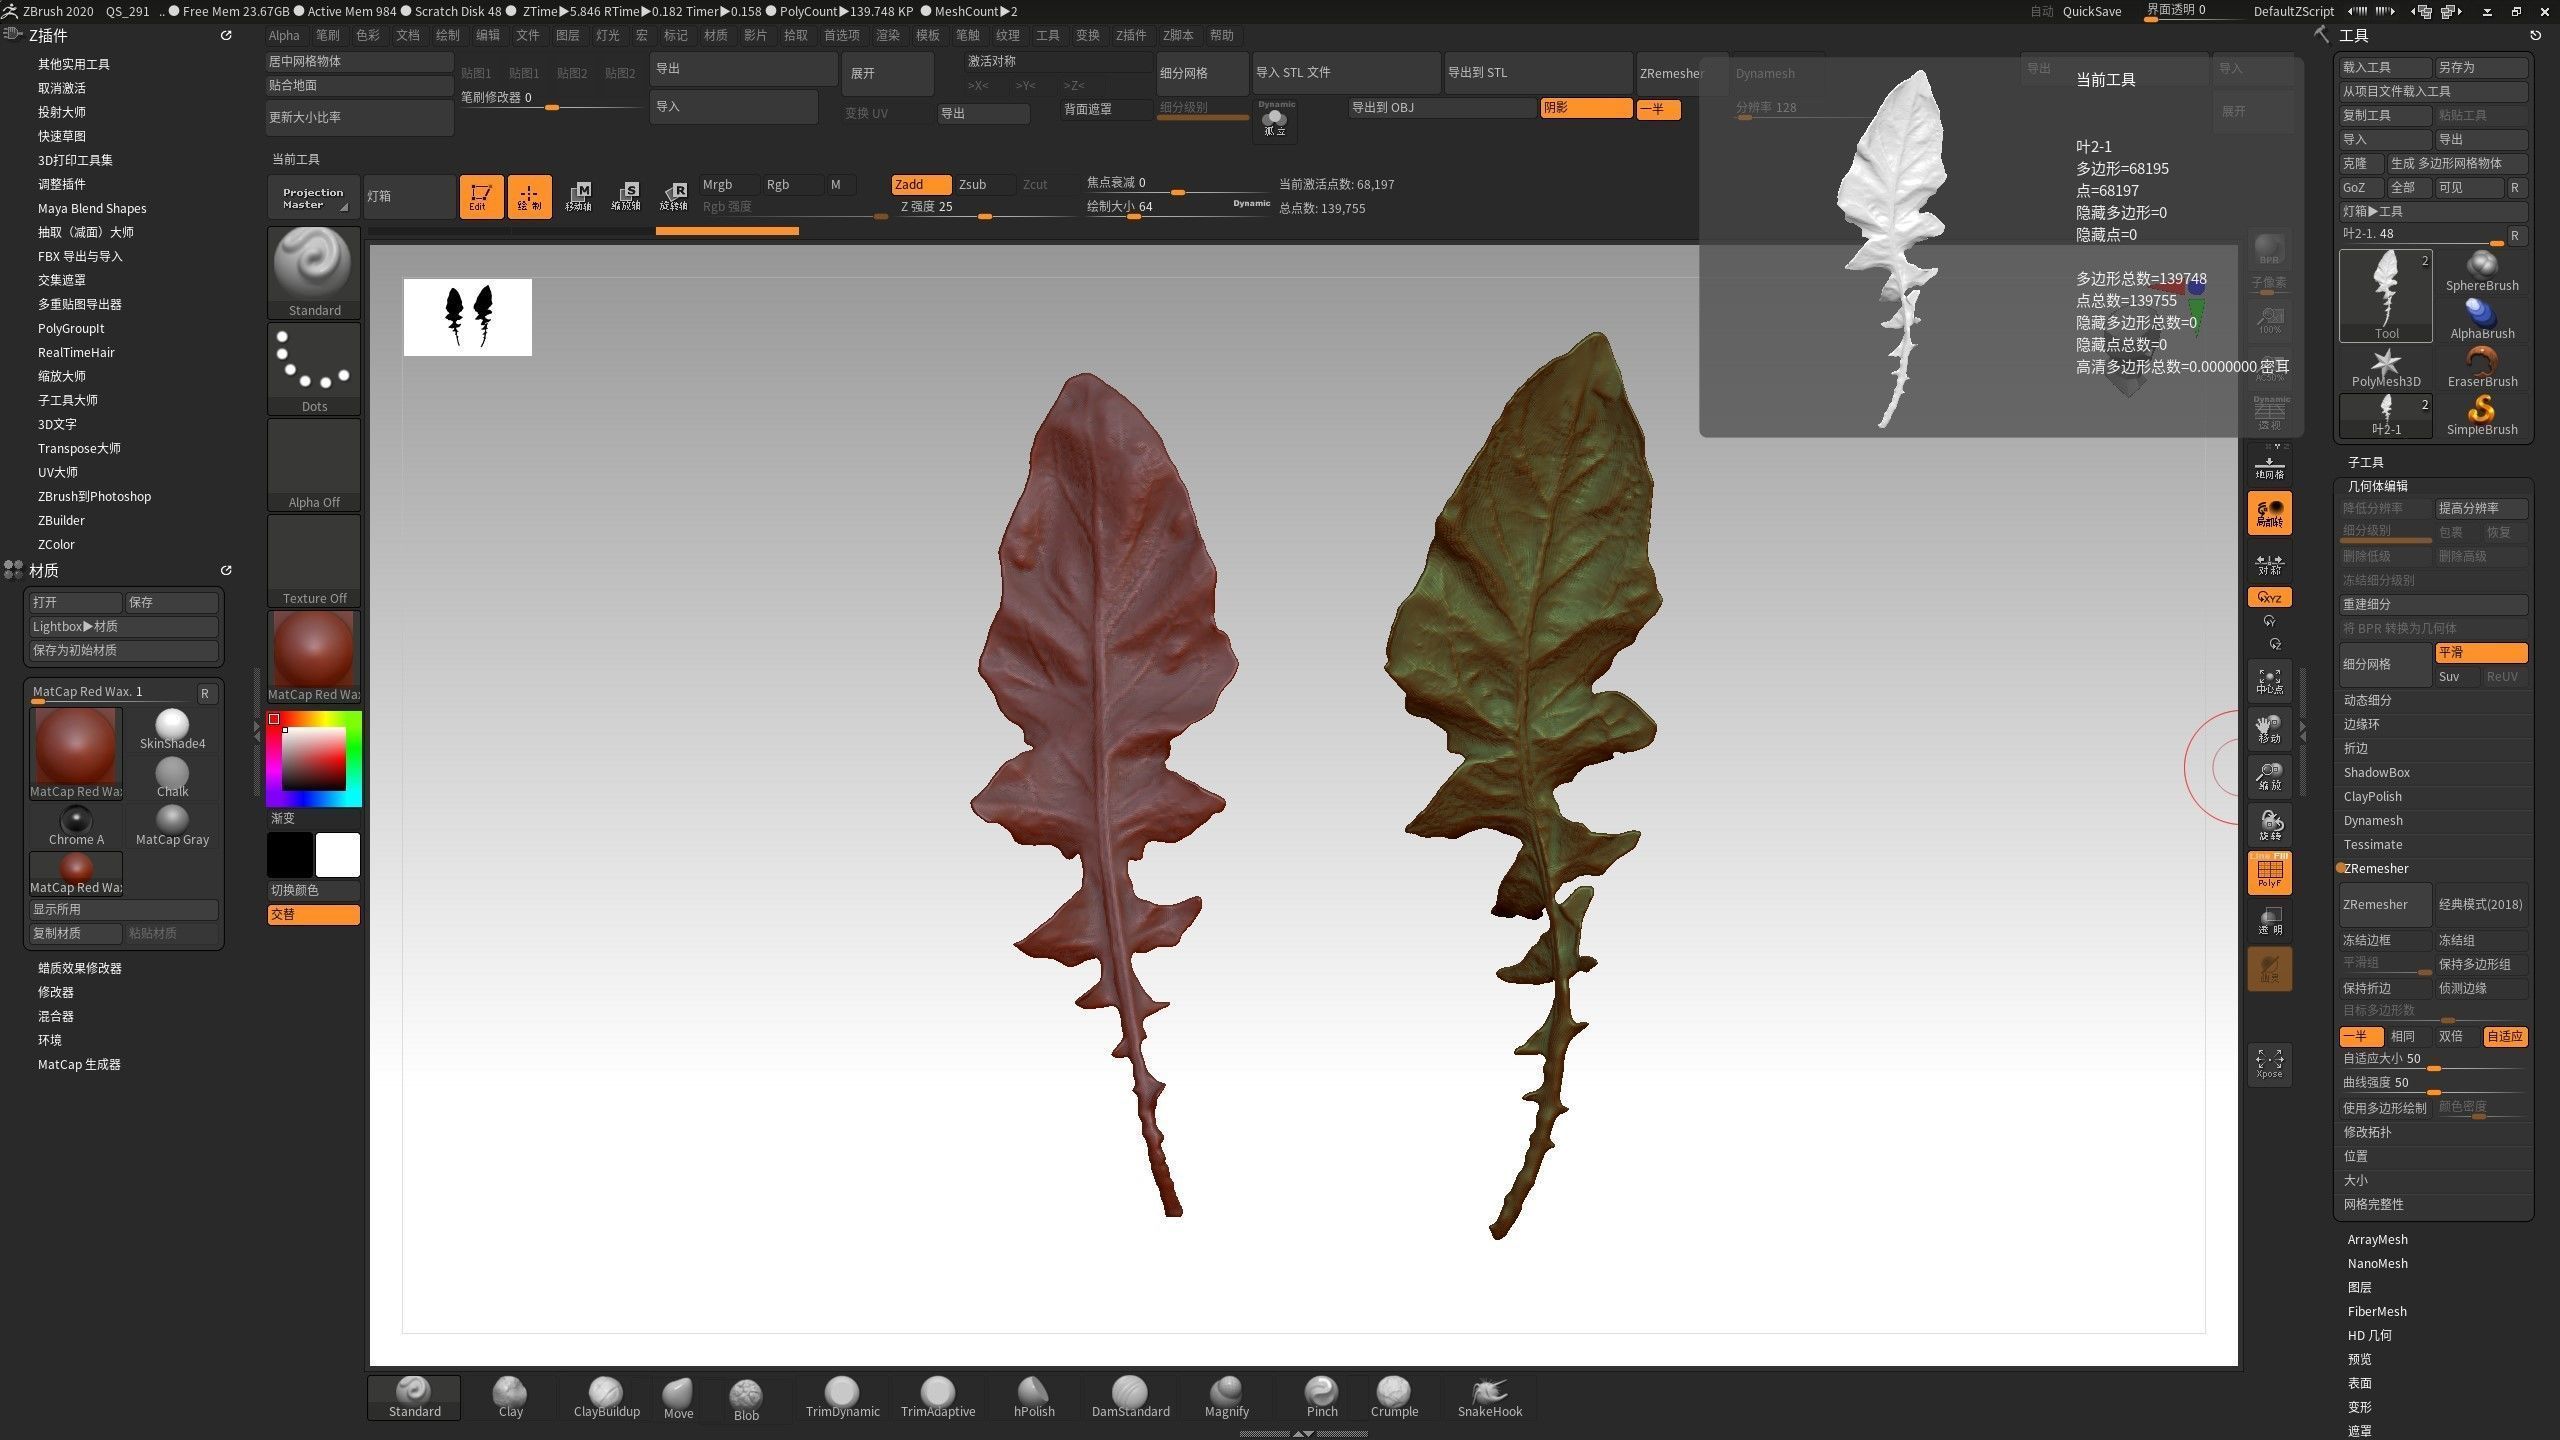The height and width of the screenshot is (1440, 2560).
Task: Select the Clay brush
Action: (x=510, y=1398)
